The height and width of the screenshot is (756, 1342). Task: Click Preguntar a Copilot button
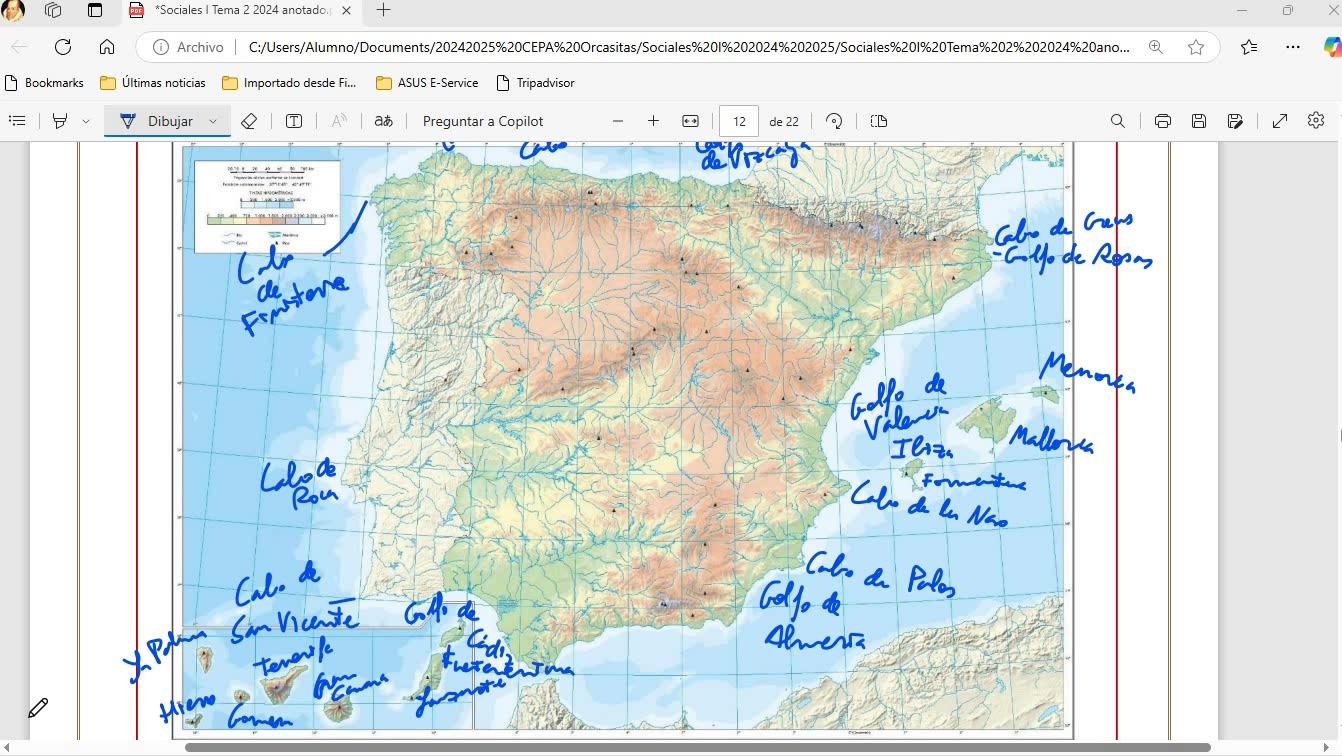point(483,121)
